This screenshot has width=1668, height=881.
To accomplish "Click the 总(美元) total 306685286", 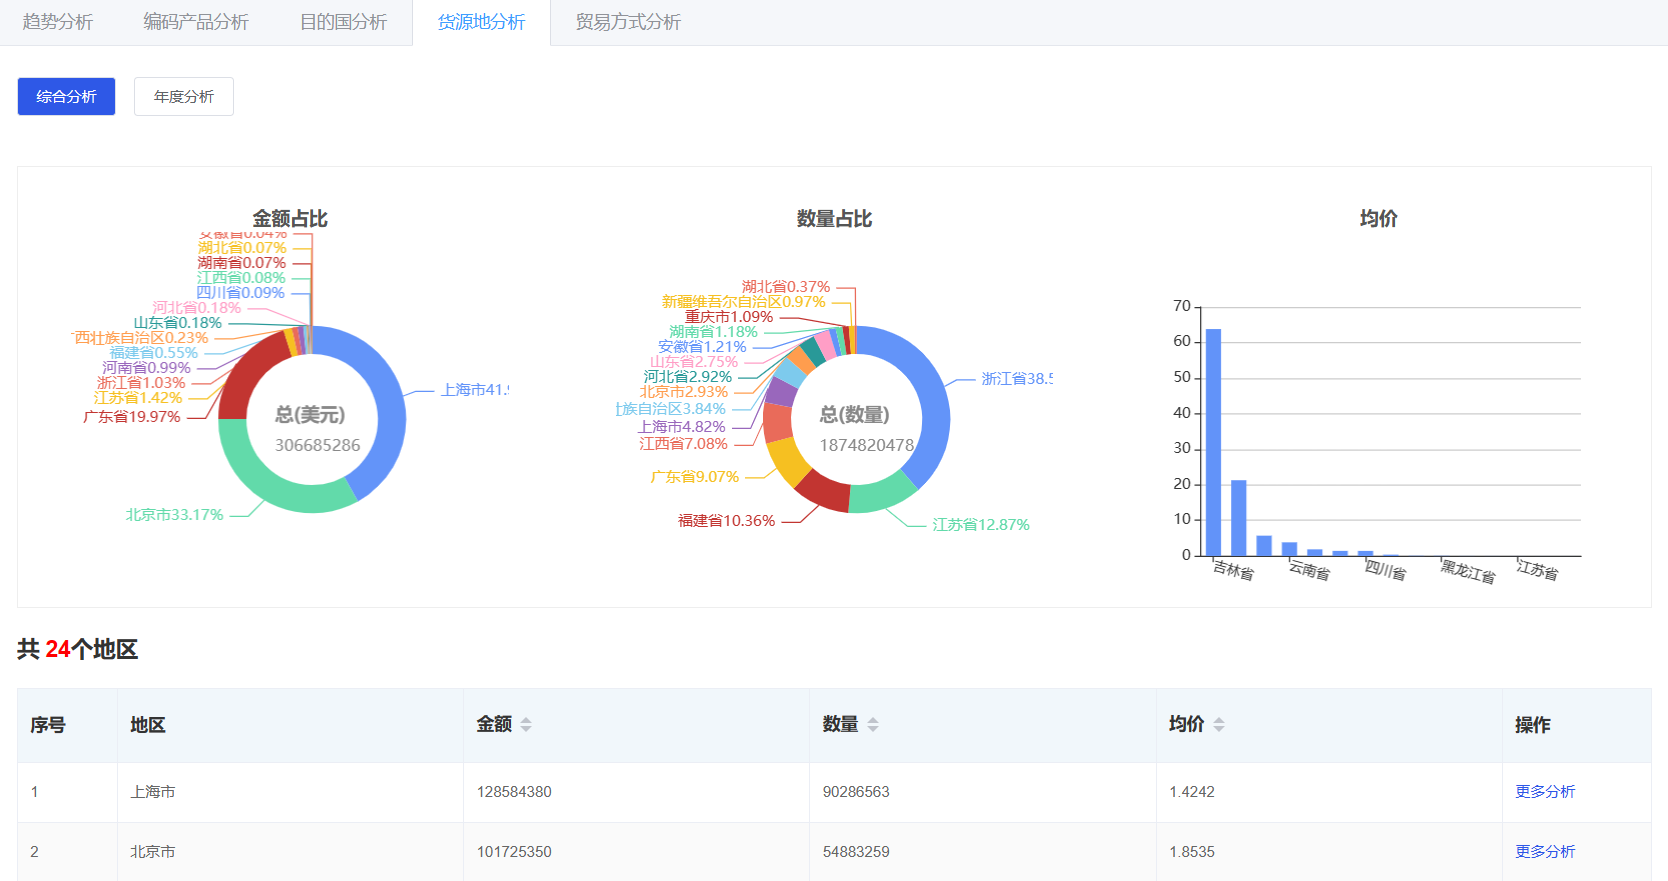I will pyautogui.click(x=317, y=445).
